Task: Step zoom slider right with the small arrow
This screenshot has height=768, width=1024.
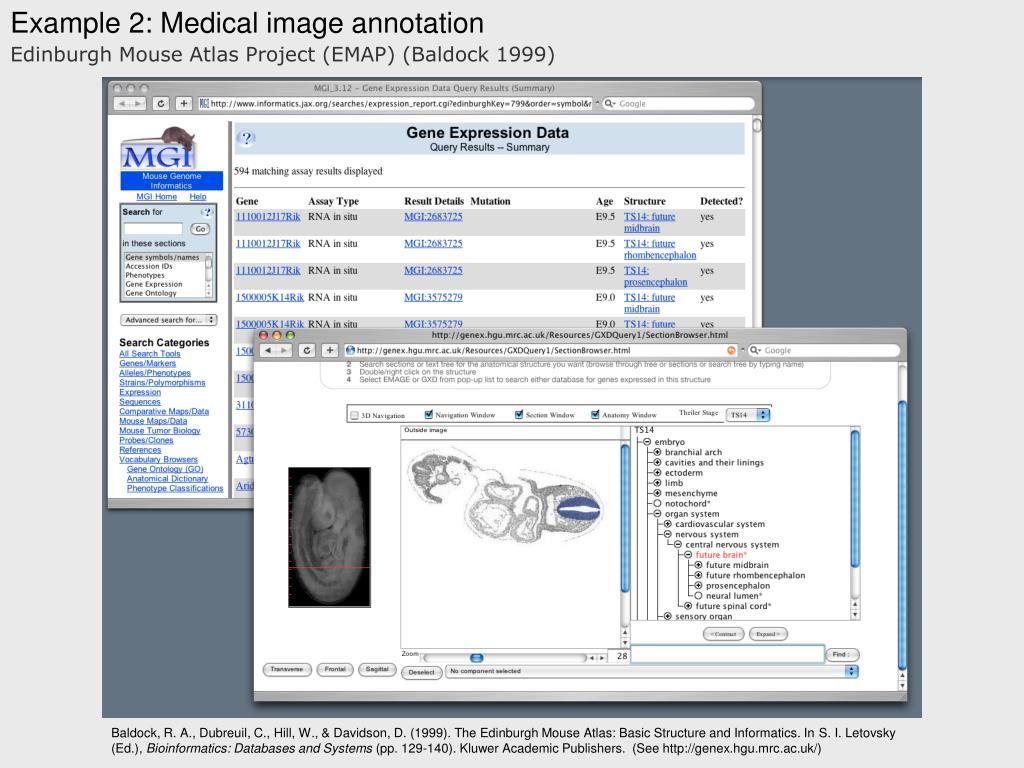Action: tap(600, 658)
